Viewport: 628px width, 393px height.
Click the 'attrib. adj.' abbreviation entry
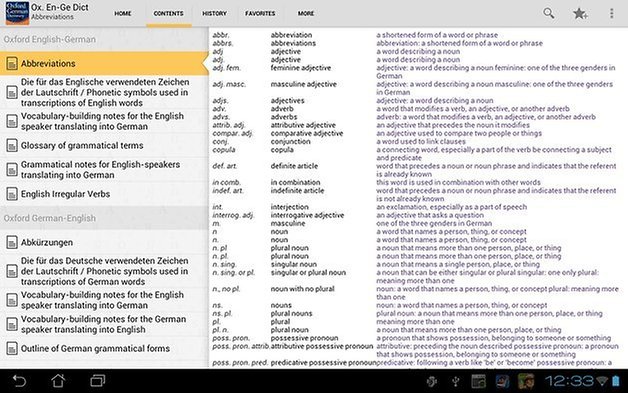click(229, 125)
